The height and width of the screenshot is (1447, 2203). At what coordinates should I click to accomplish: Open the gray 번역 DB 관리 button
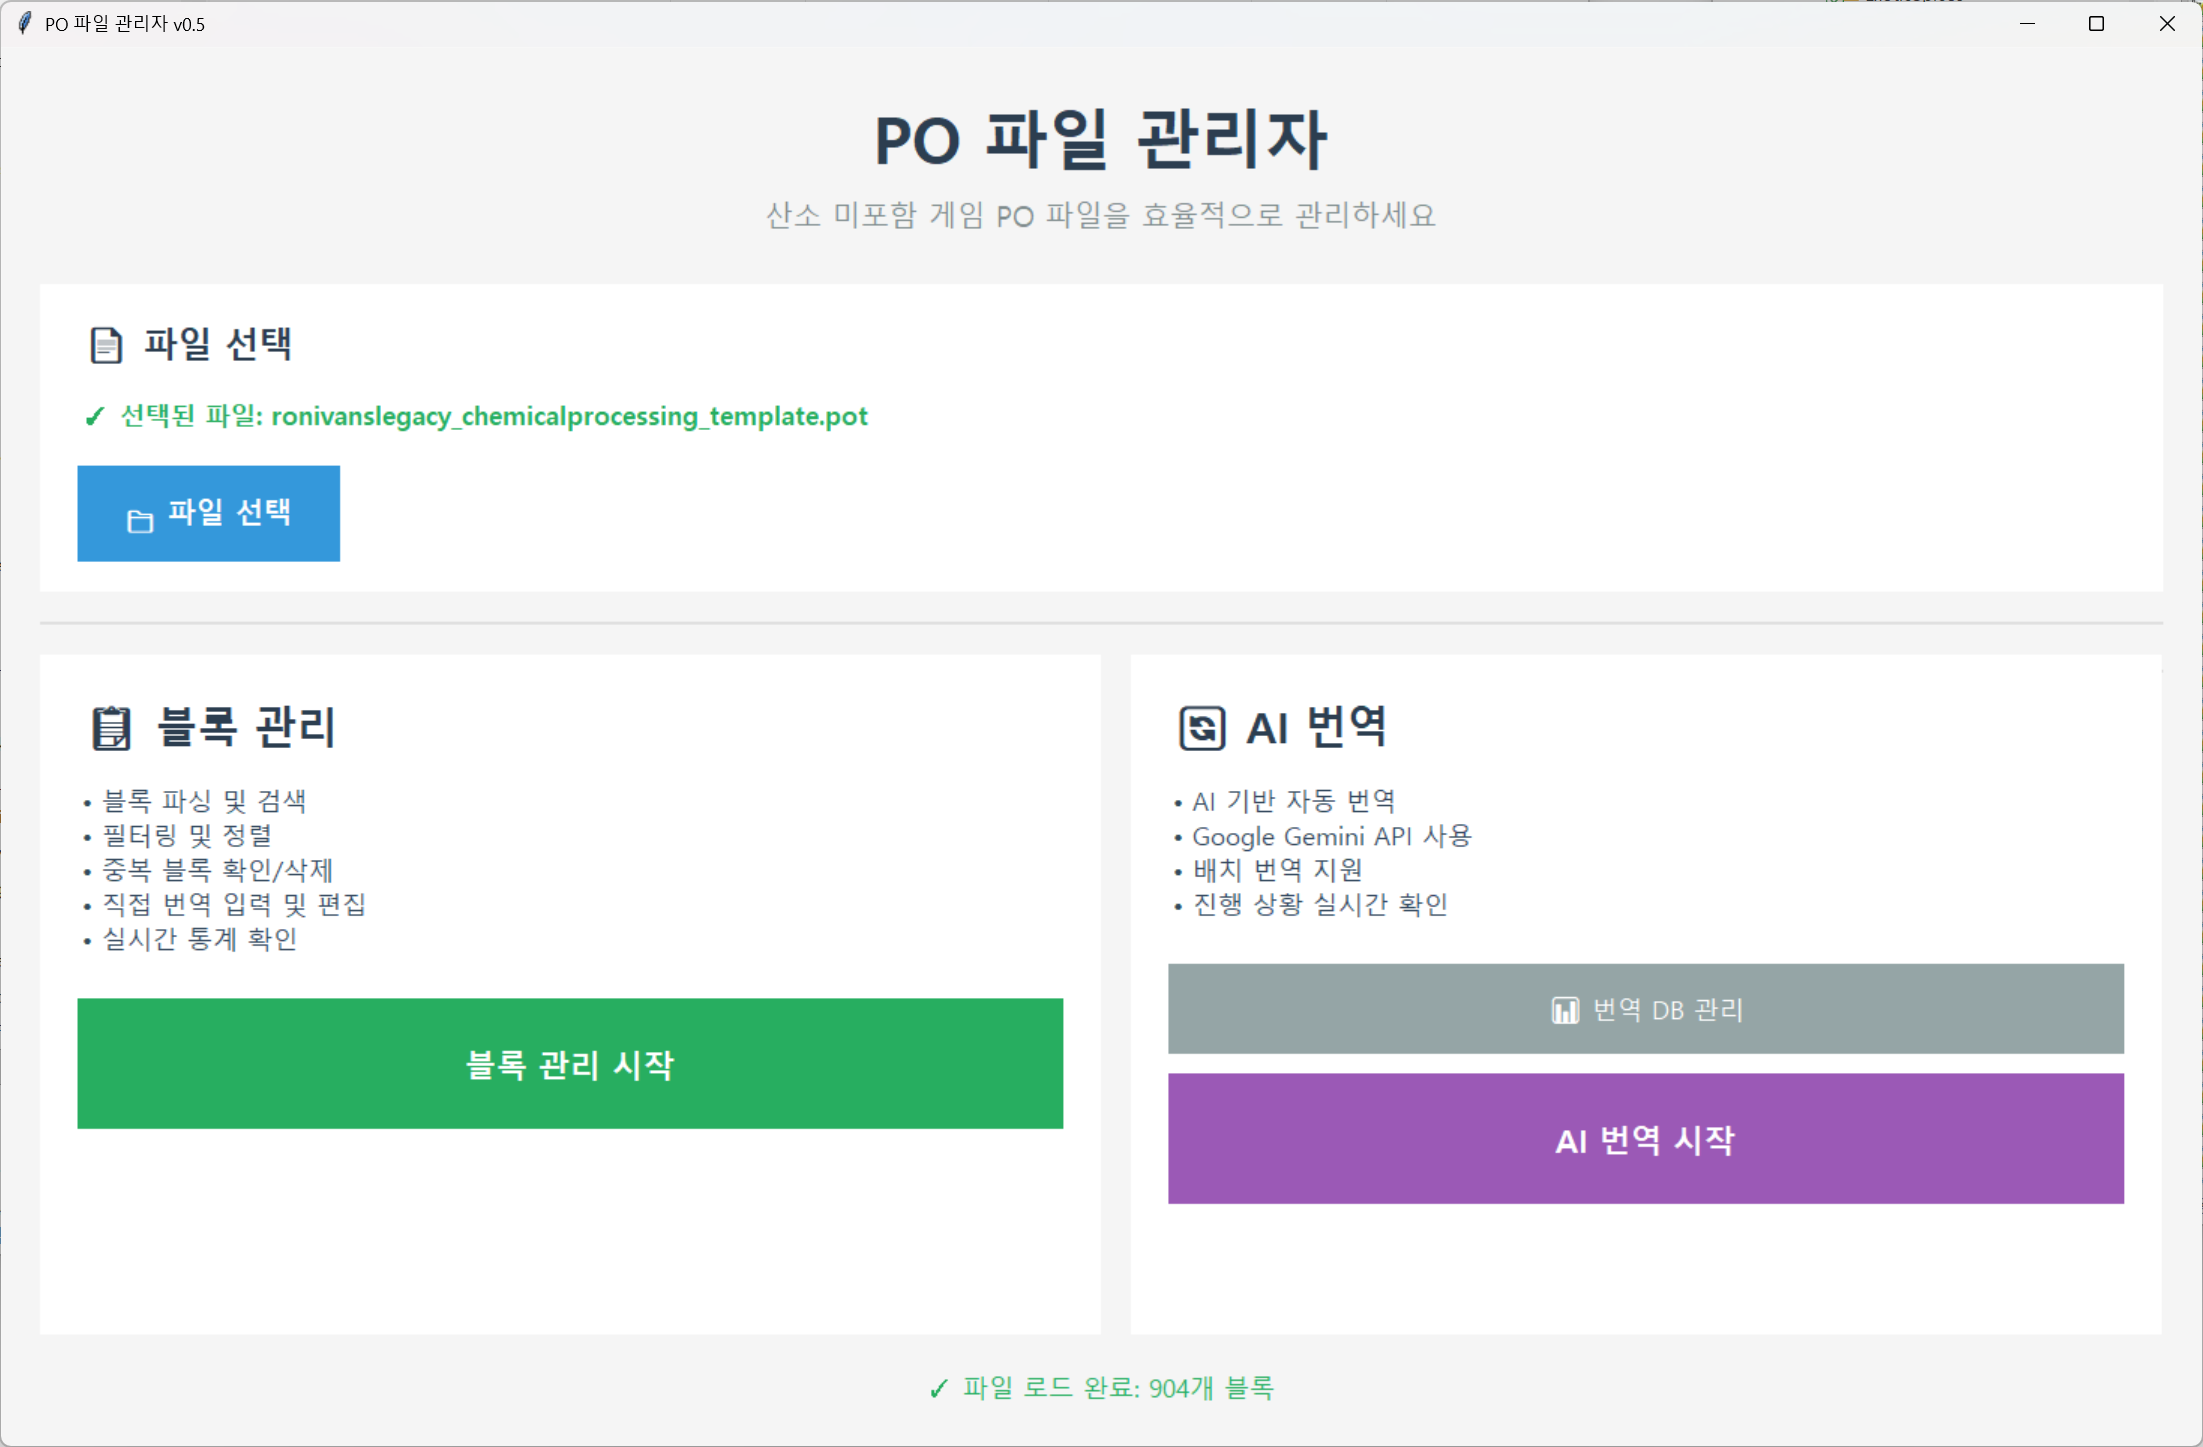(1645, 1009)
